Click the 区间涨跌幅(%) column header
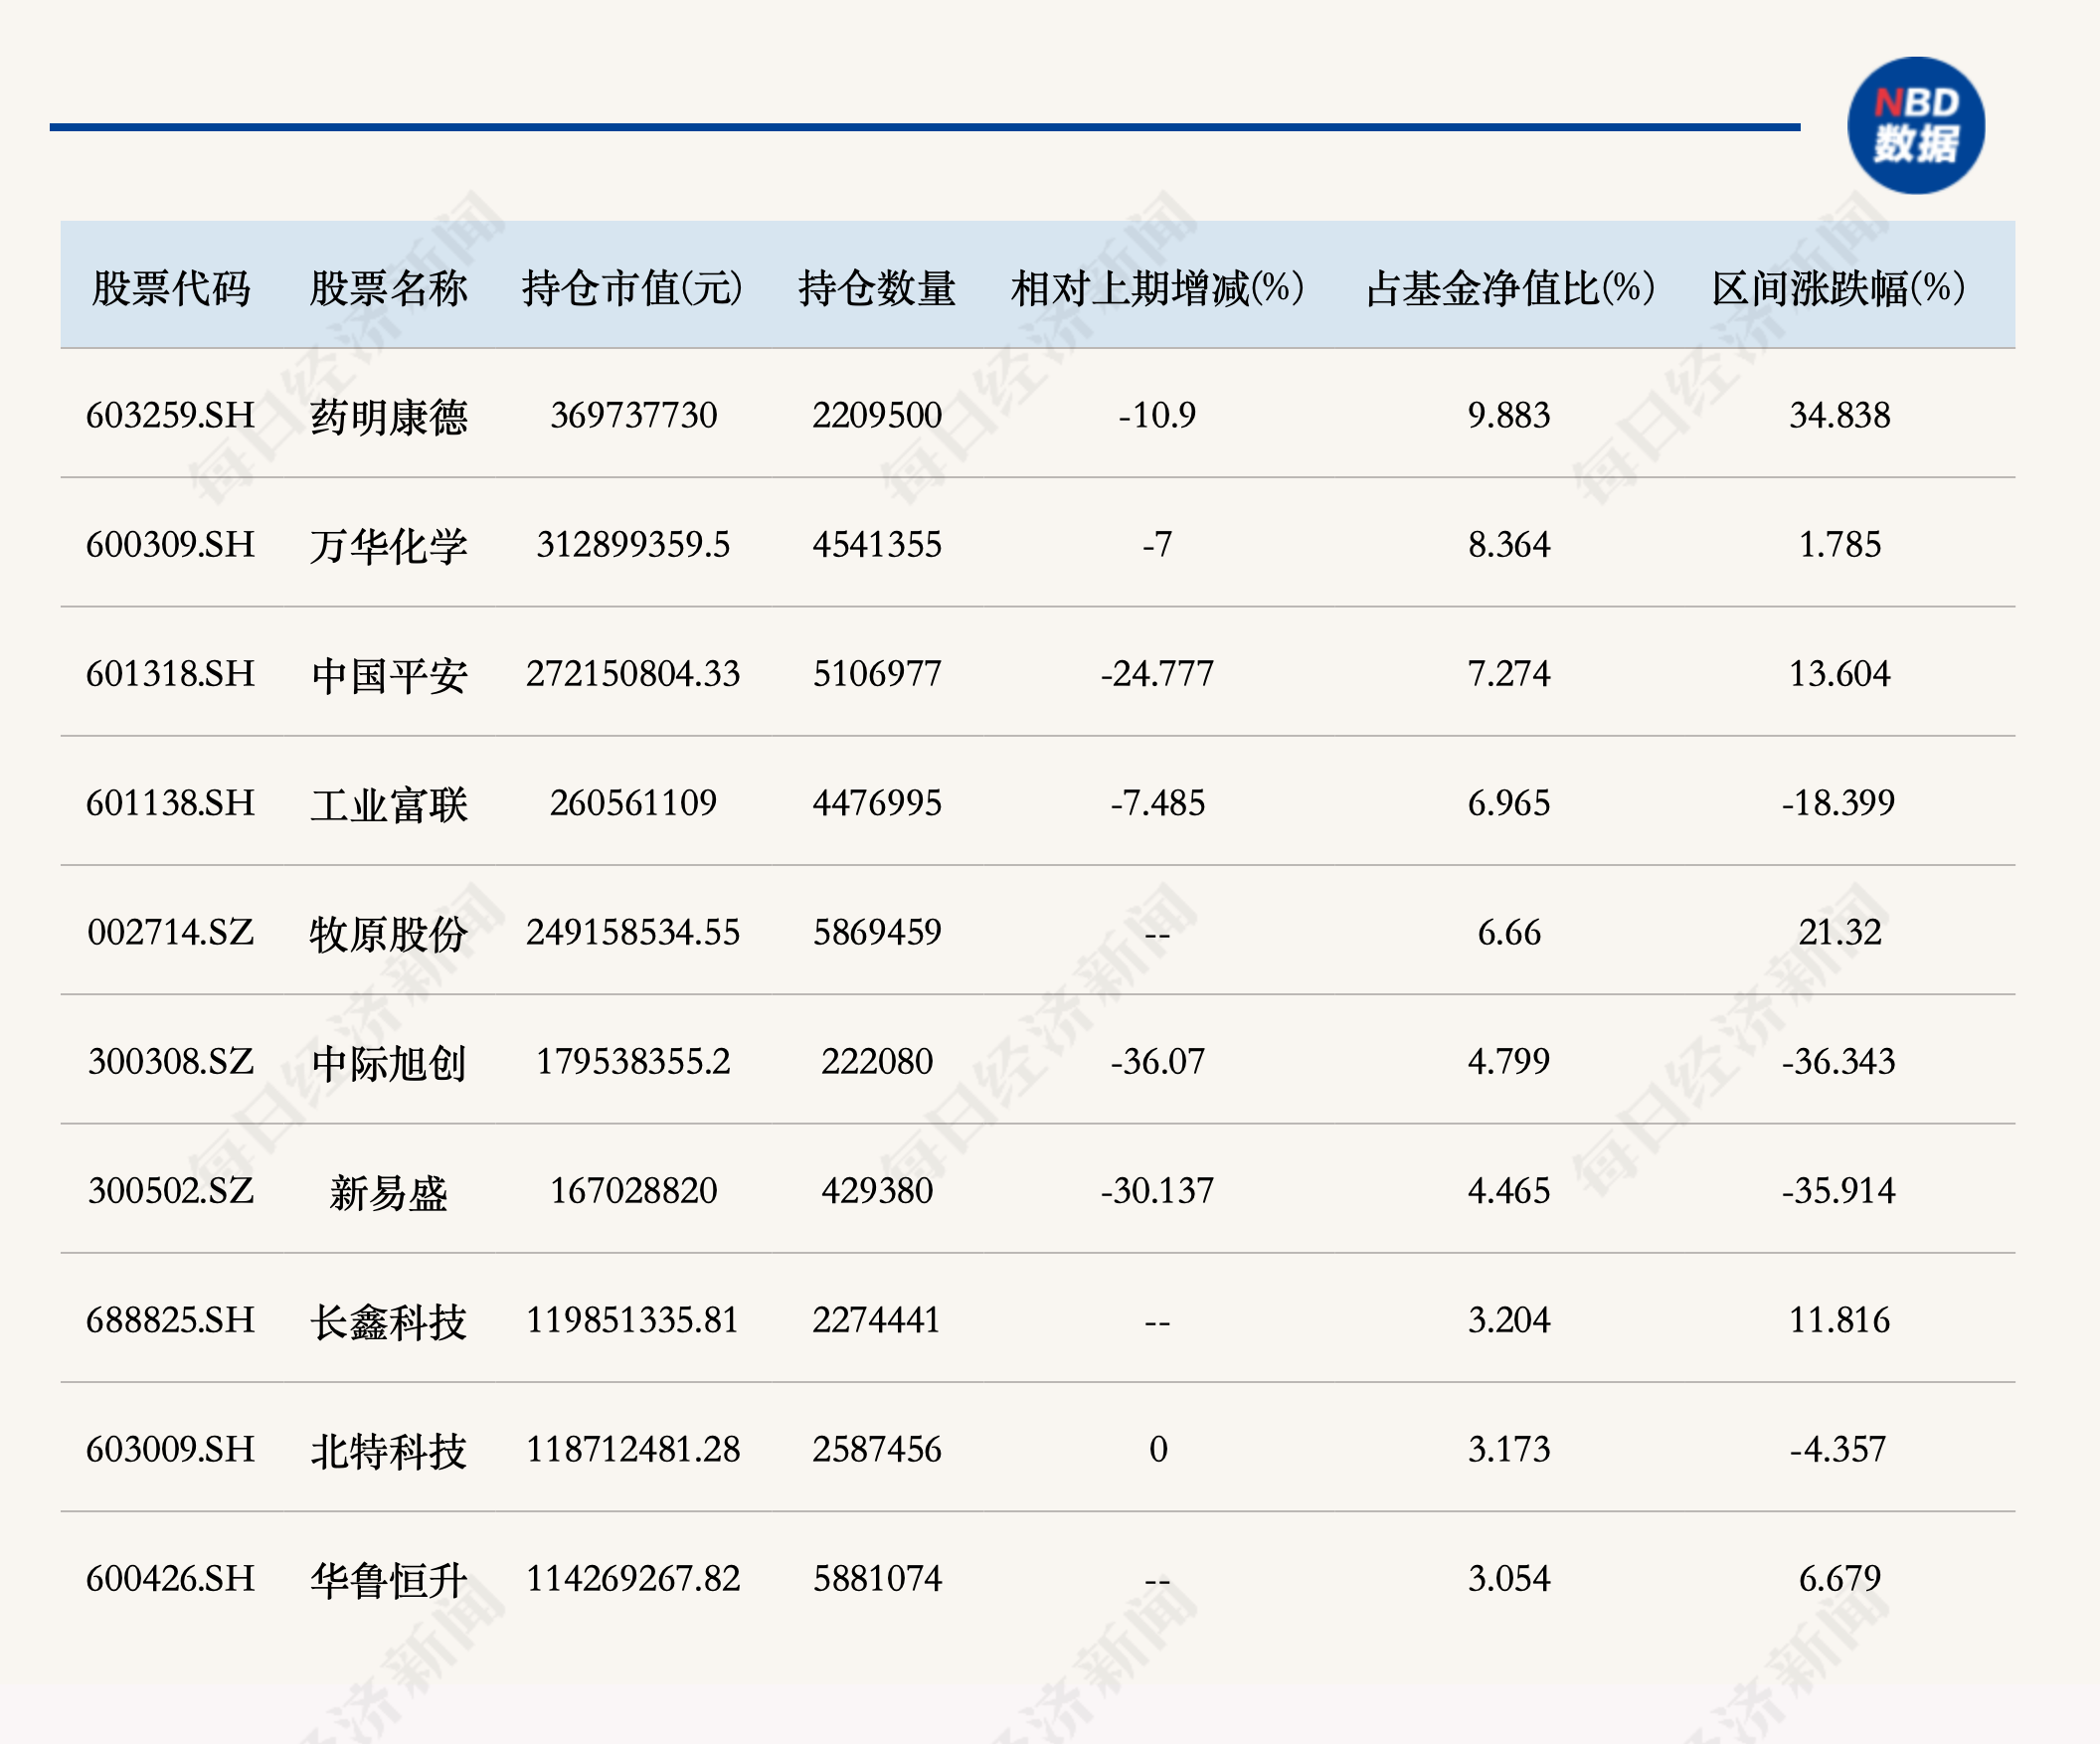This screenshot has width=2100, height=1744. (1838, 288)
